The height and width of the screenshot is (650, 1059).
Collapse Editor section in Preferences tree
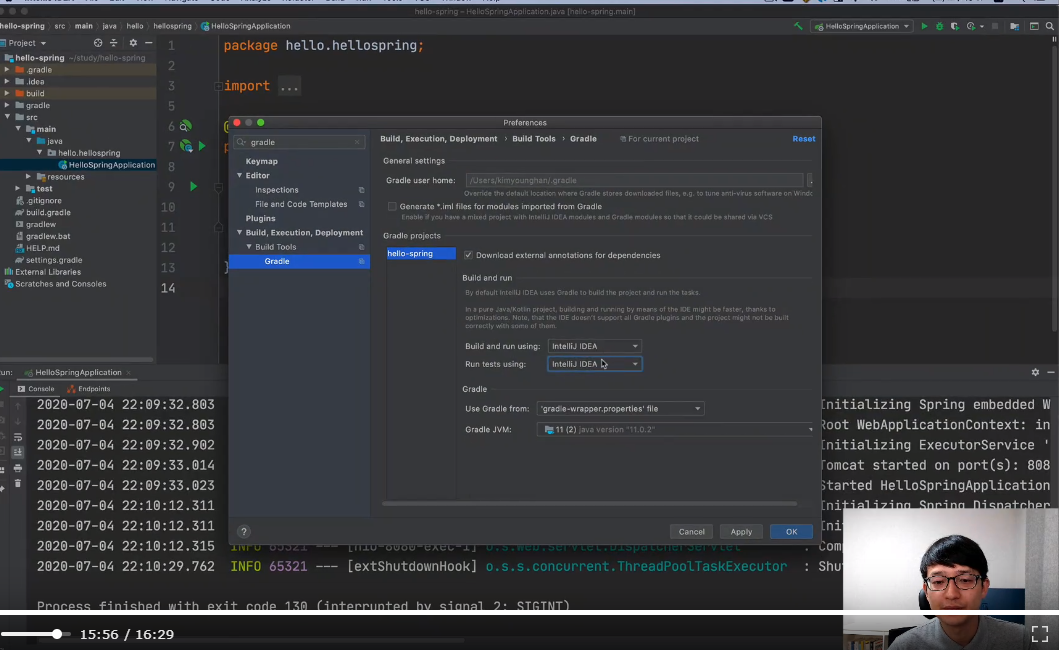click(239, 176)
